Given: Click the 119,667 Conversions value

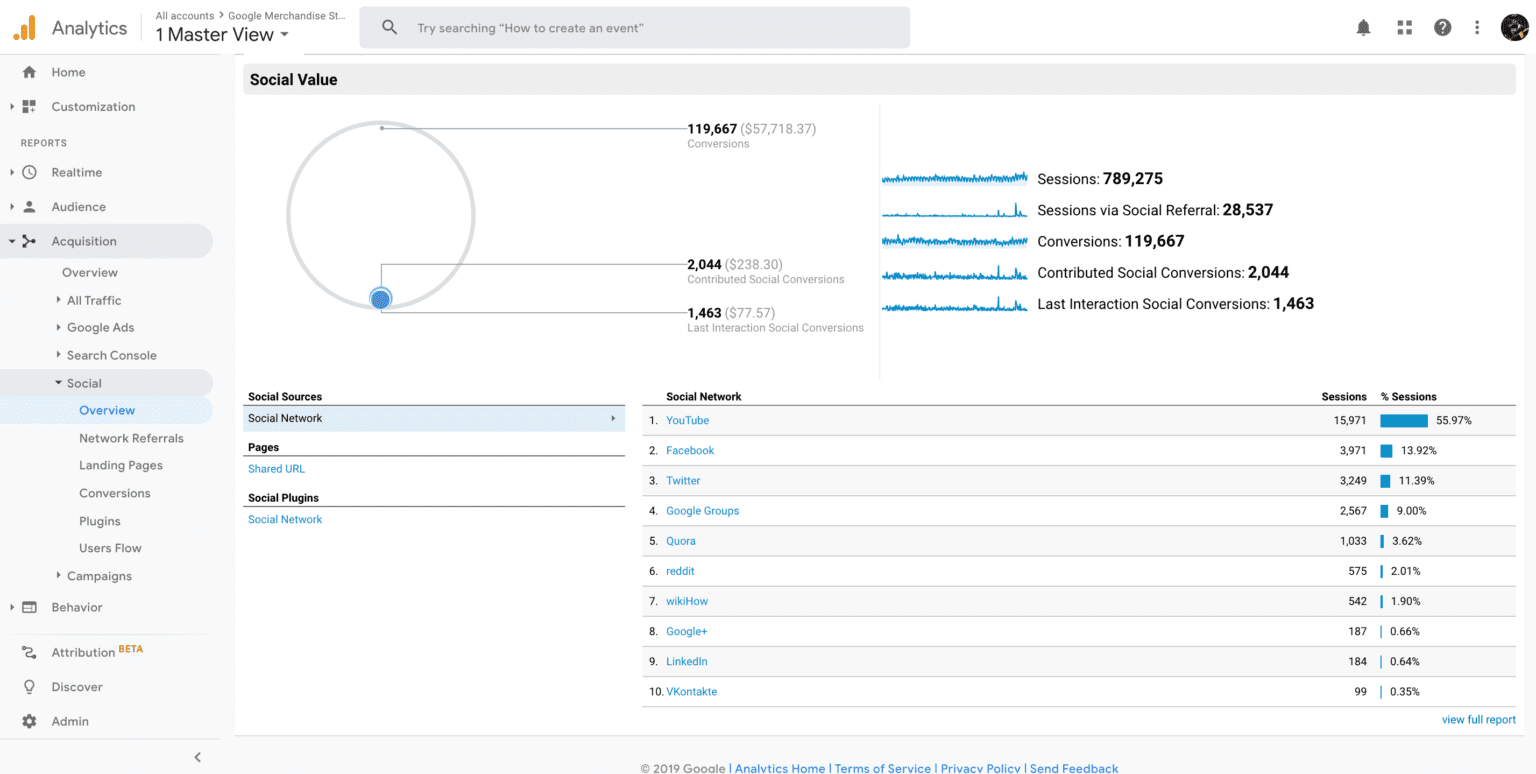Looking at the screenshot, I should [x=712, y=129].
